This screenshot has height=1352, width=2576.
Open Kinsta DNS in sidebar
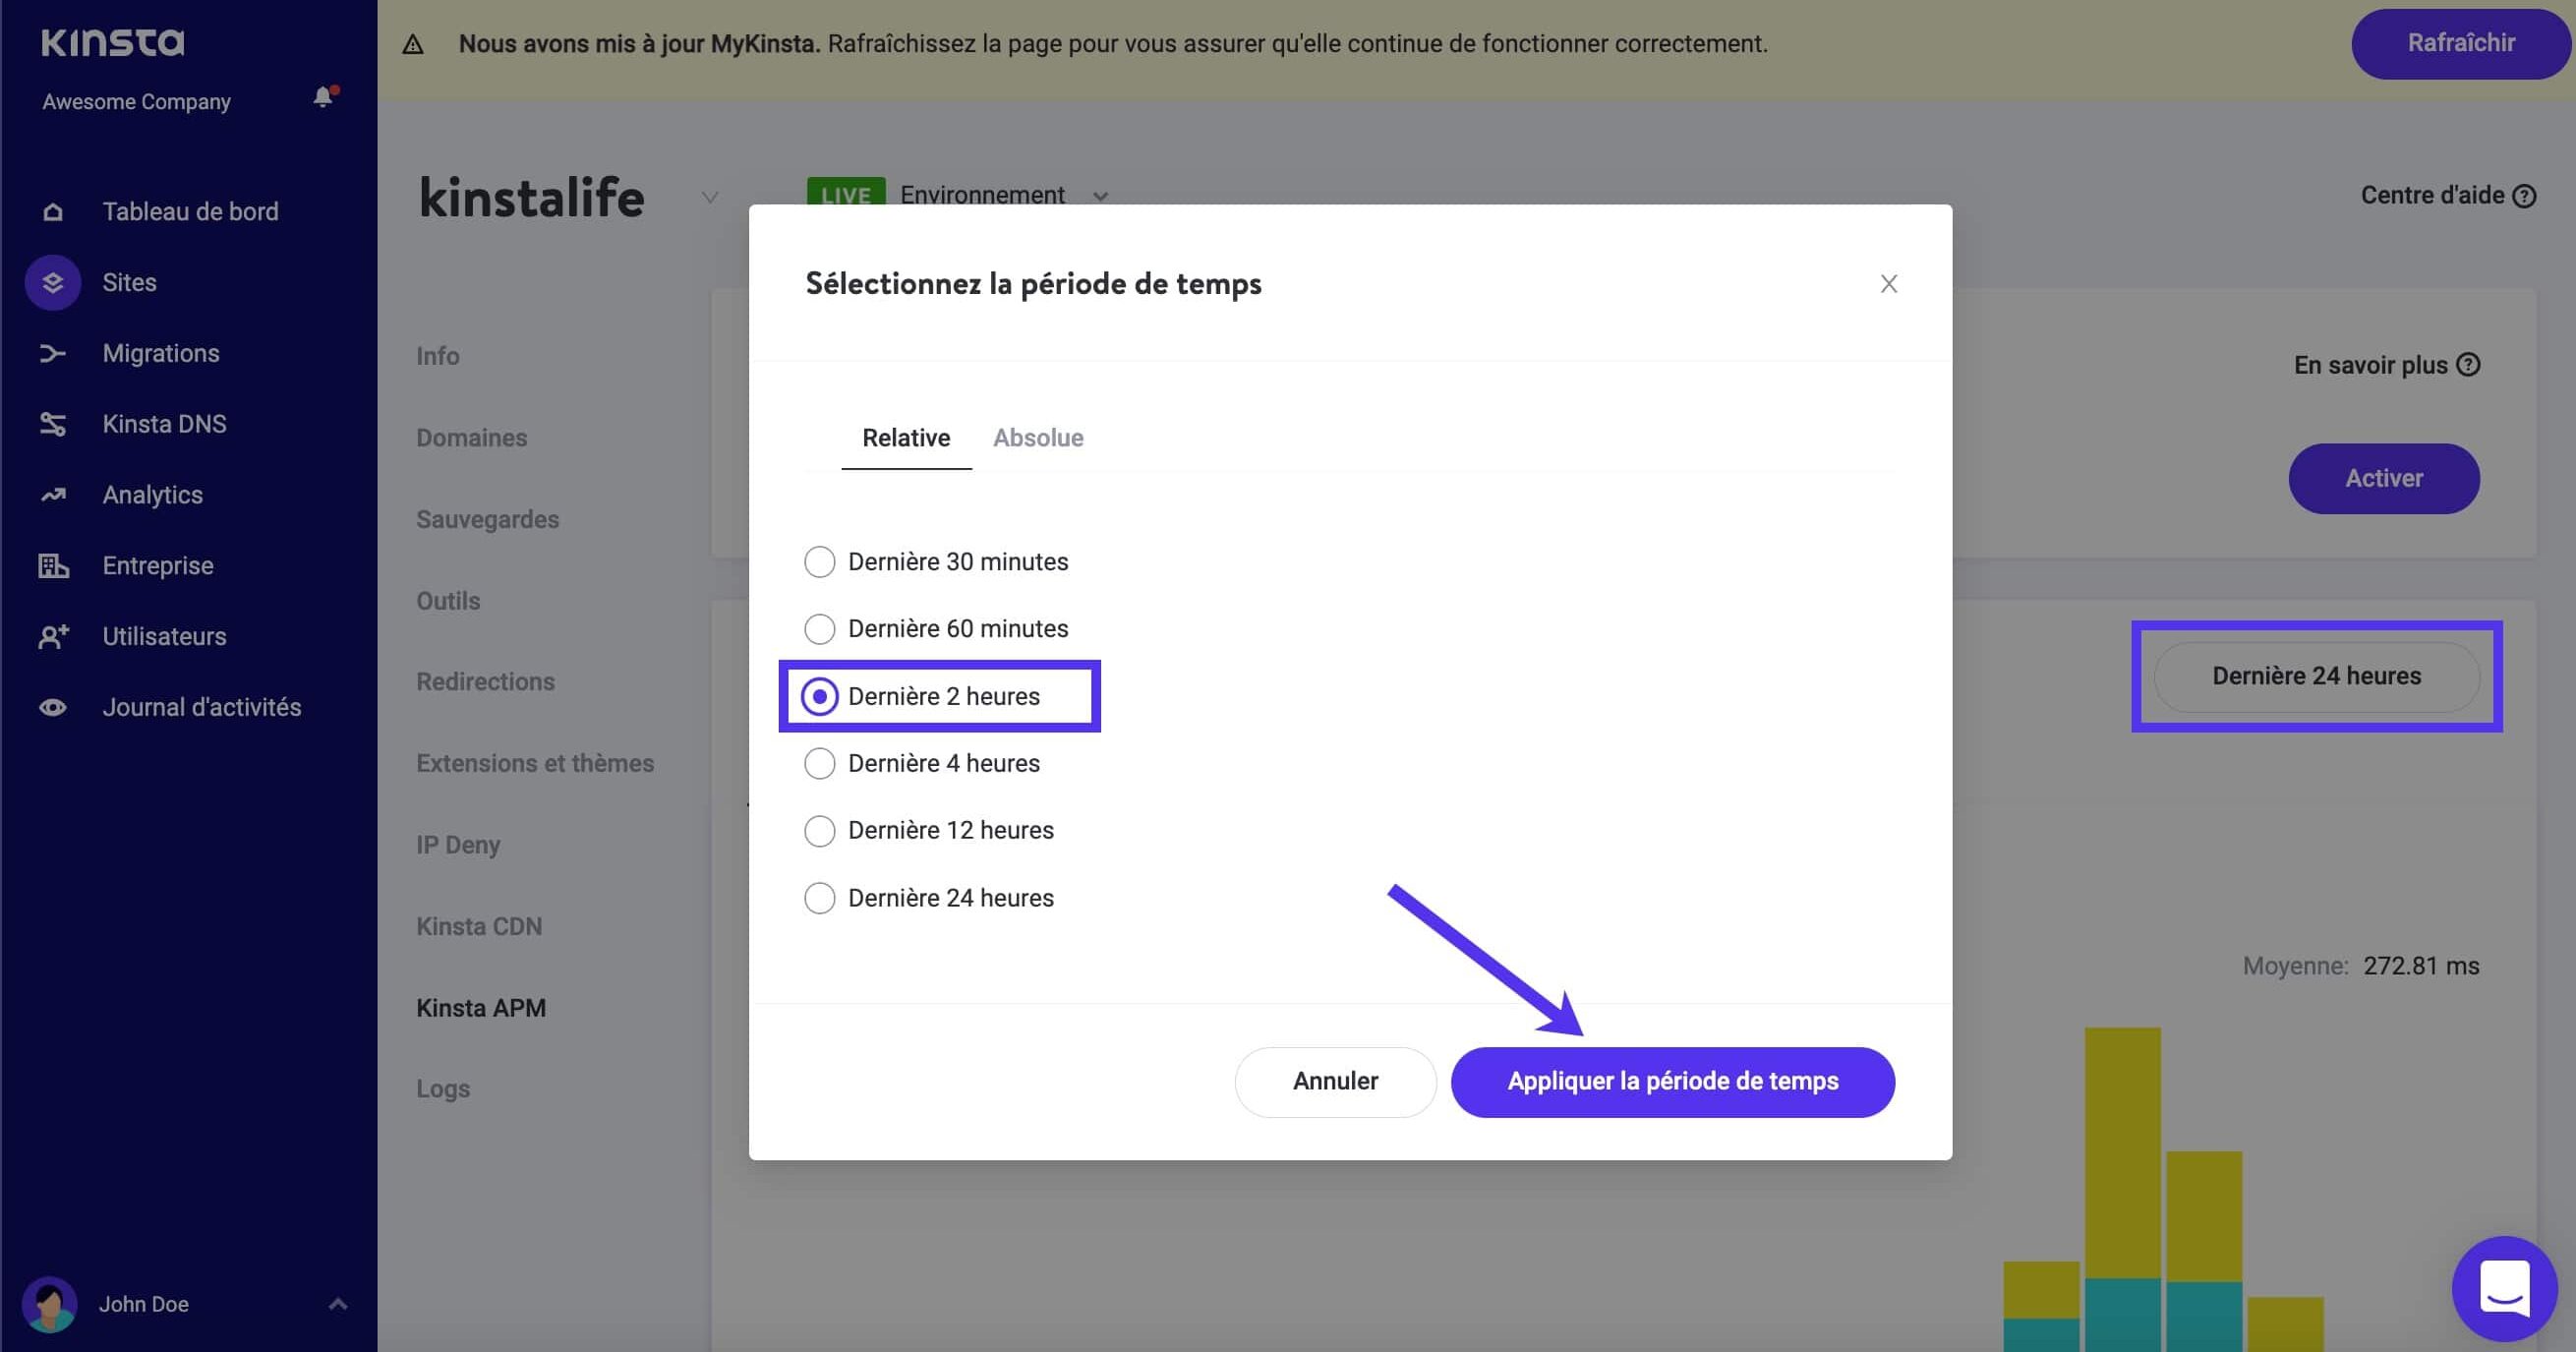[164, 424]
